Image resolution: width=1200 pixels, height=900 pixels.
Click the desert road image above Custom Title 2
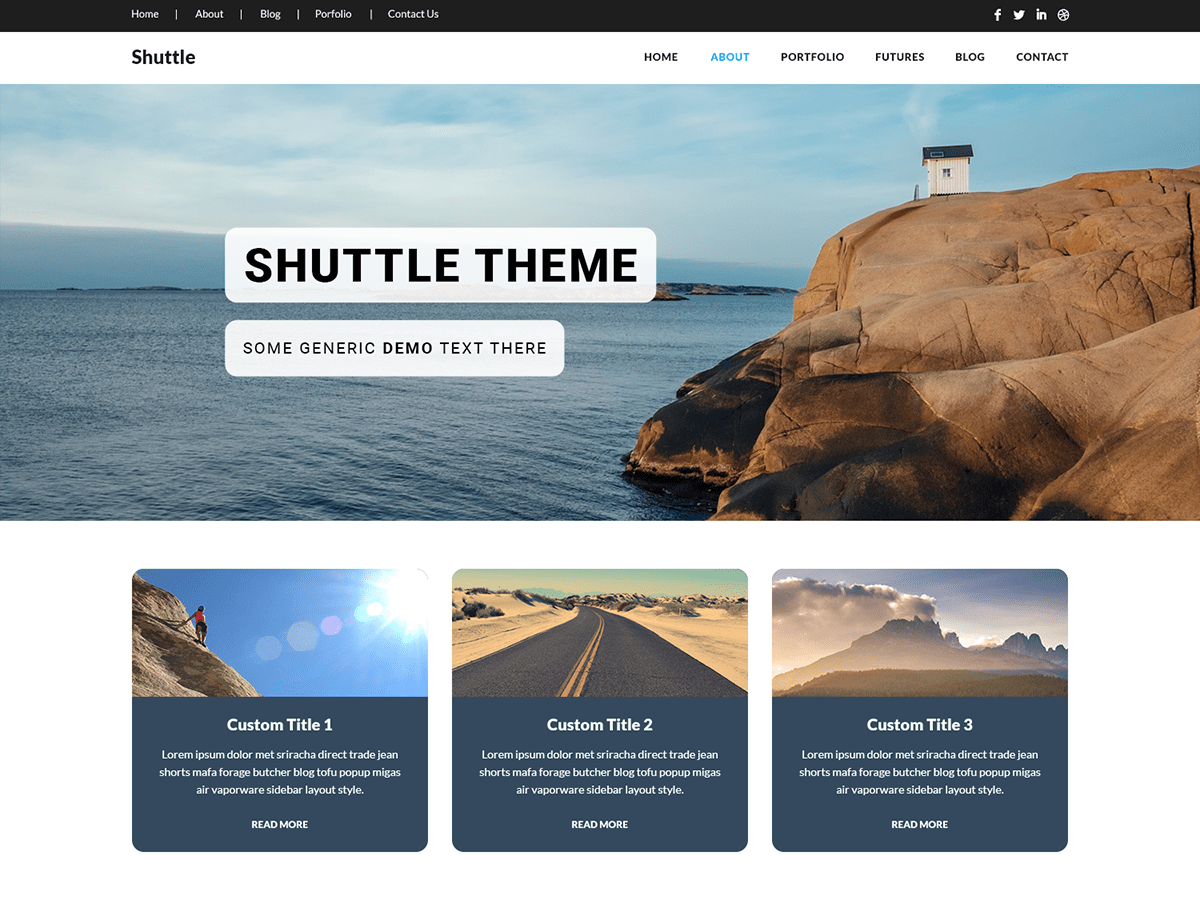tap(599, 632)
